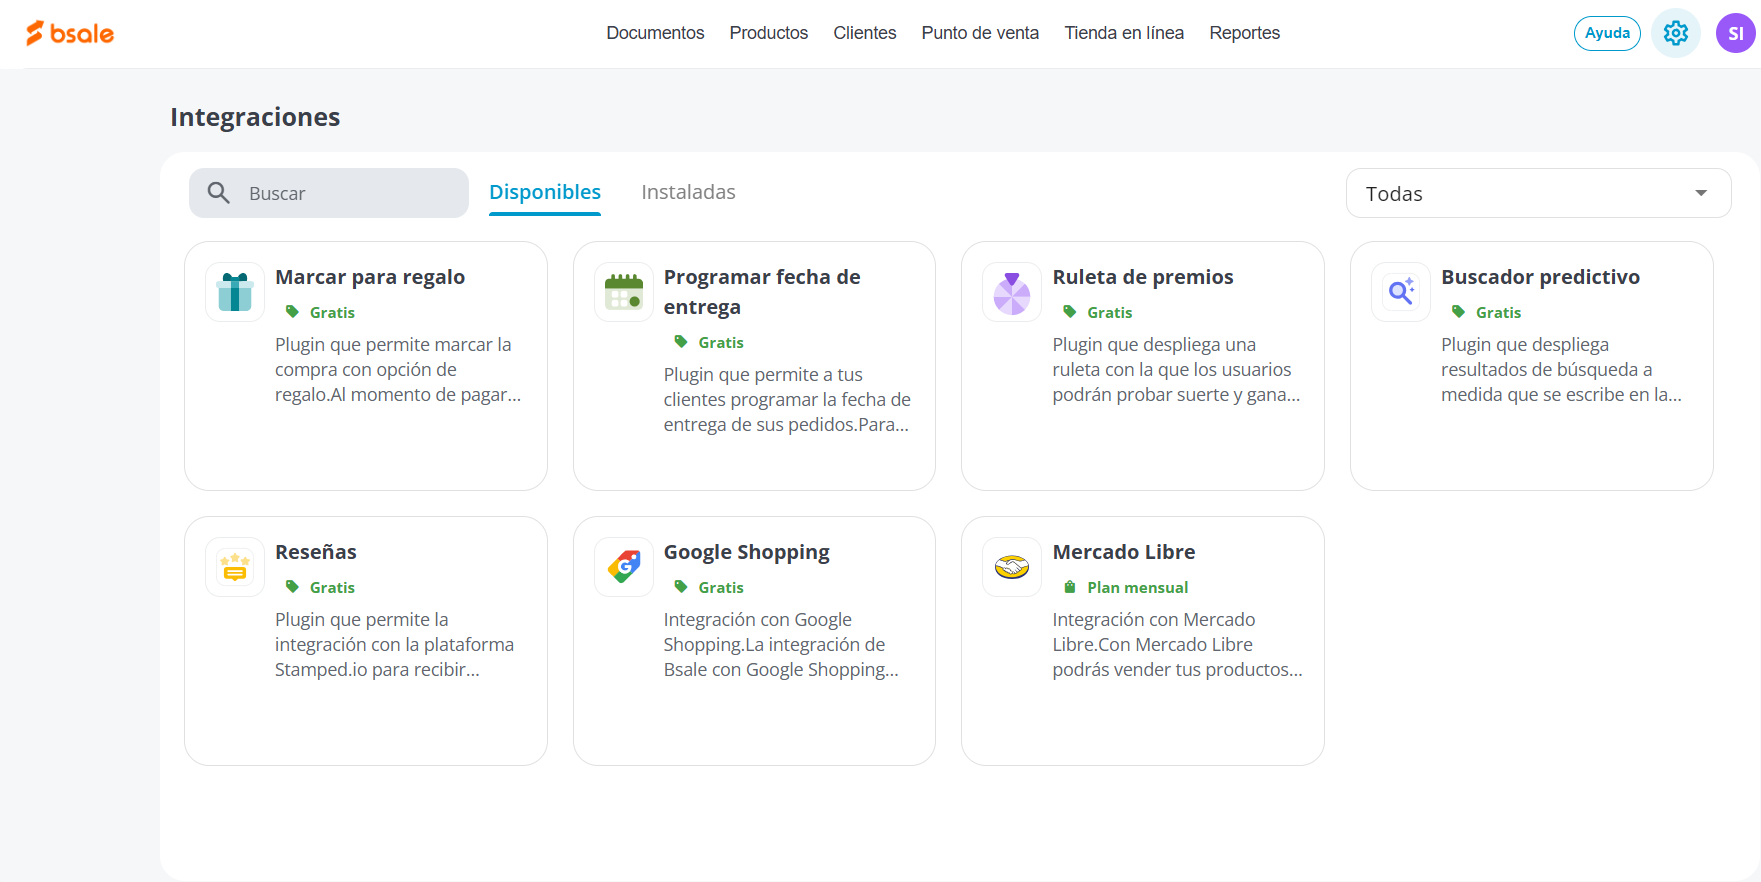Open the Google Shopping title
The height and width of the screenshot is (882, 1761).
747,552
